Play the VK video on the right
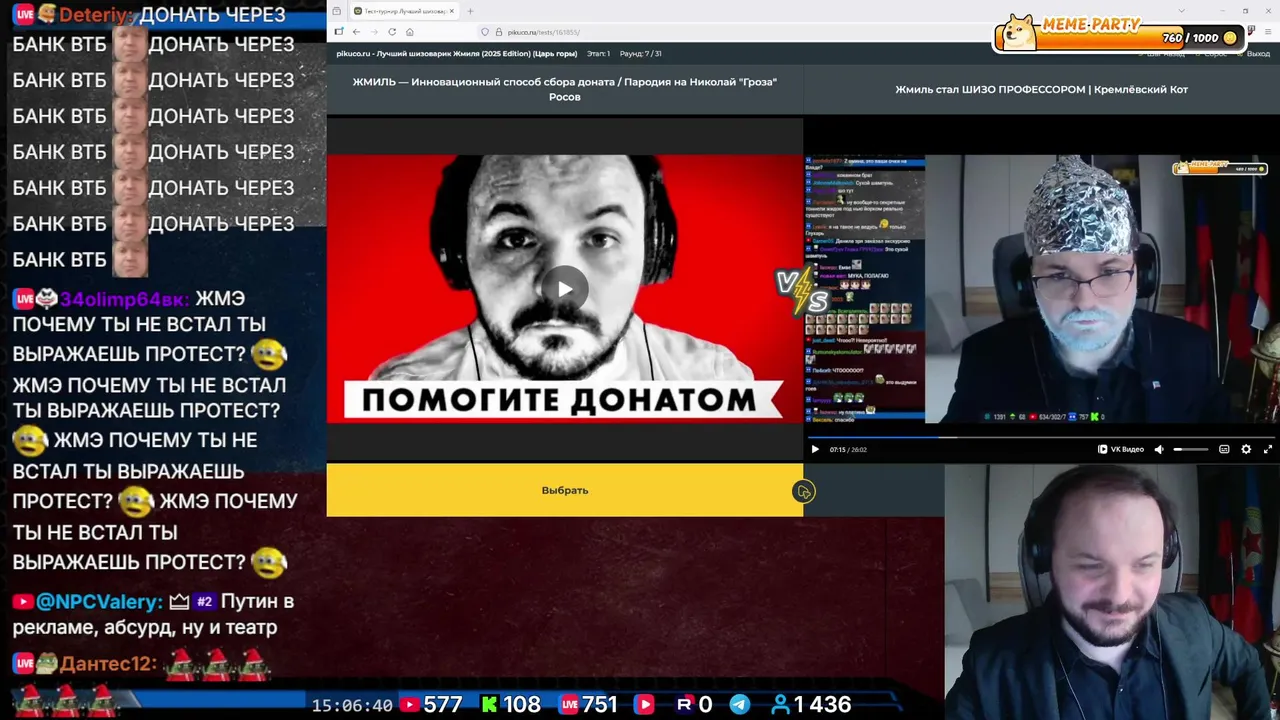Viewport: 1280px width, 720px height. [814, 449]
